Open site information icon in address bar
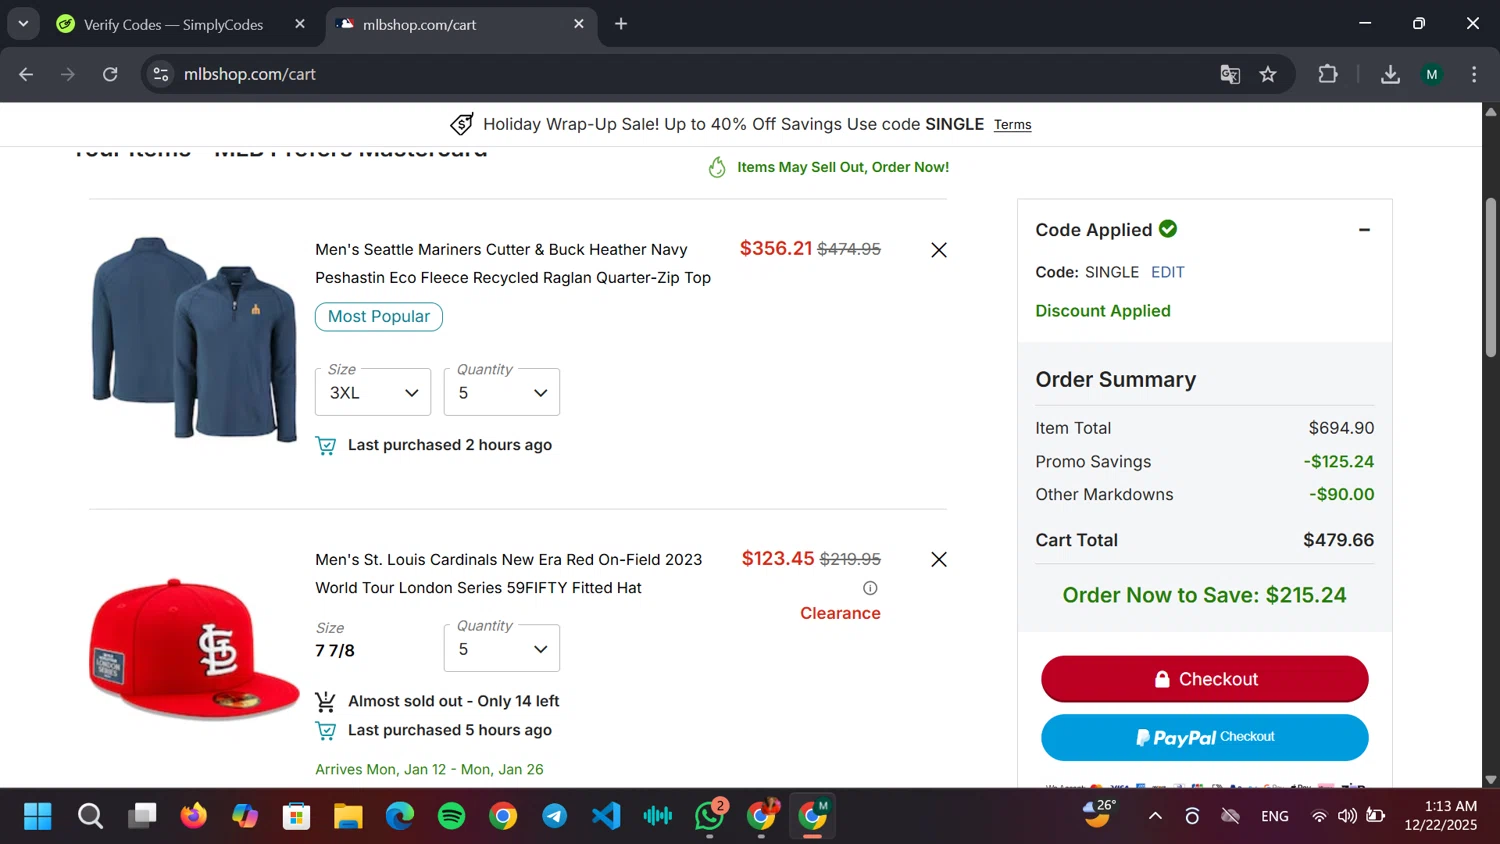The width and height of the screenshot is (1500, 844). (x=161, y=74)
